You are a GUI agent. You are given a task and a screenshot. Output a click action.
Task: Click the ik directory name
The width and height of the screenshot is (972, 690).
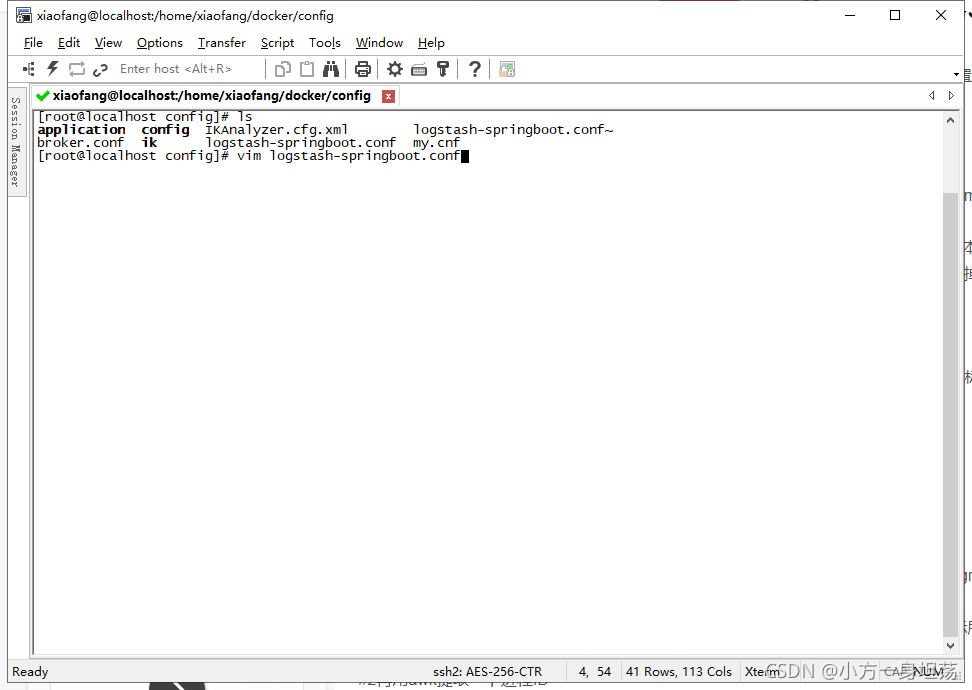click(x=149, y=143)
